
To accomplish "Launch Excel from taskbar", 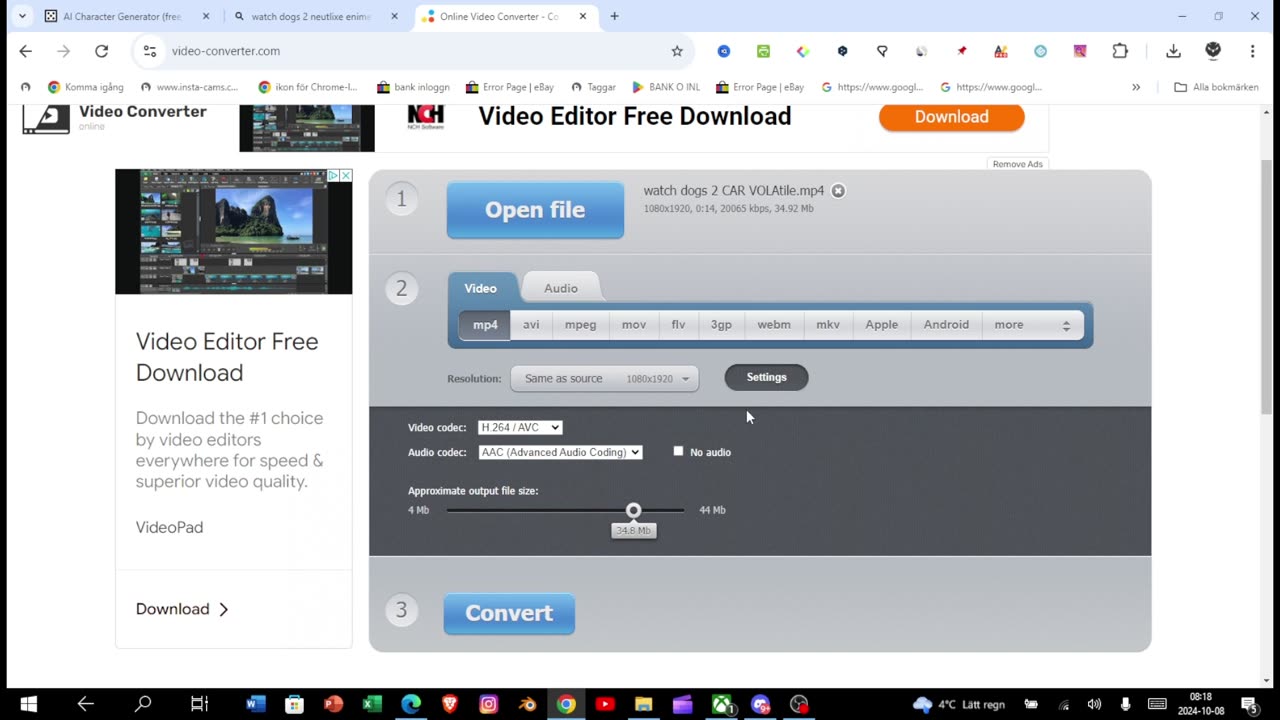I will click(x=372, y=704).
